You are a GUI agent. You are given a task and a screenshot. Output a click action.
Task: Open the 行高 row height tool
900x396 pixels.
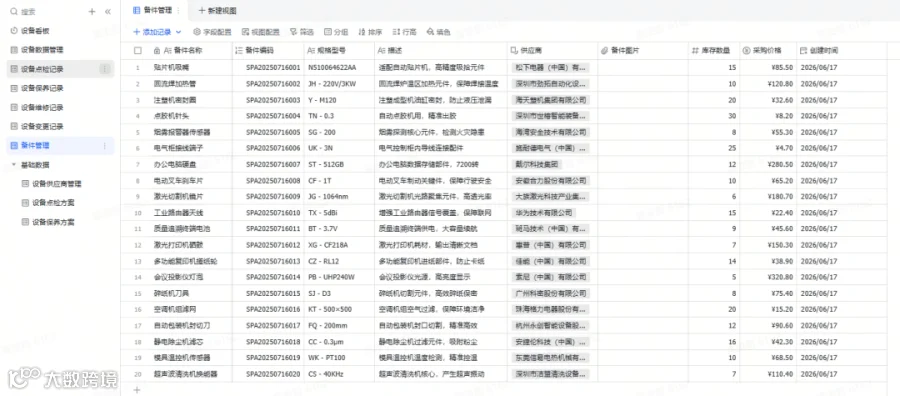tap(405, 32)
